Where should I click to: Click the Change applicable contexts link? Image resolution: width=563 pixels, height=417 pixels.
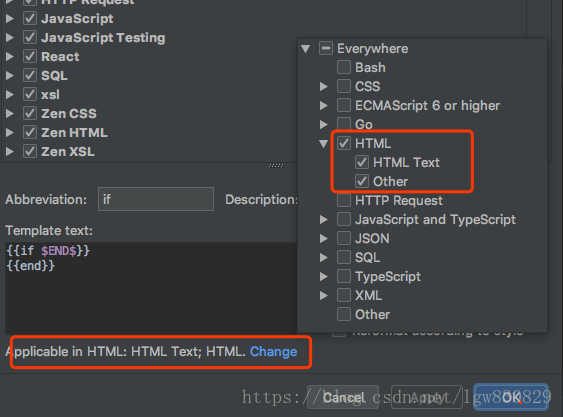pos(273,351)
